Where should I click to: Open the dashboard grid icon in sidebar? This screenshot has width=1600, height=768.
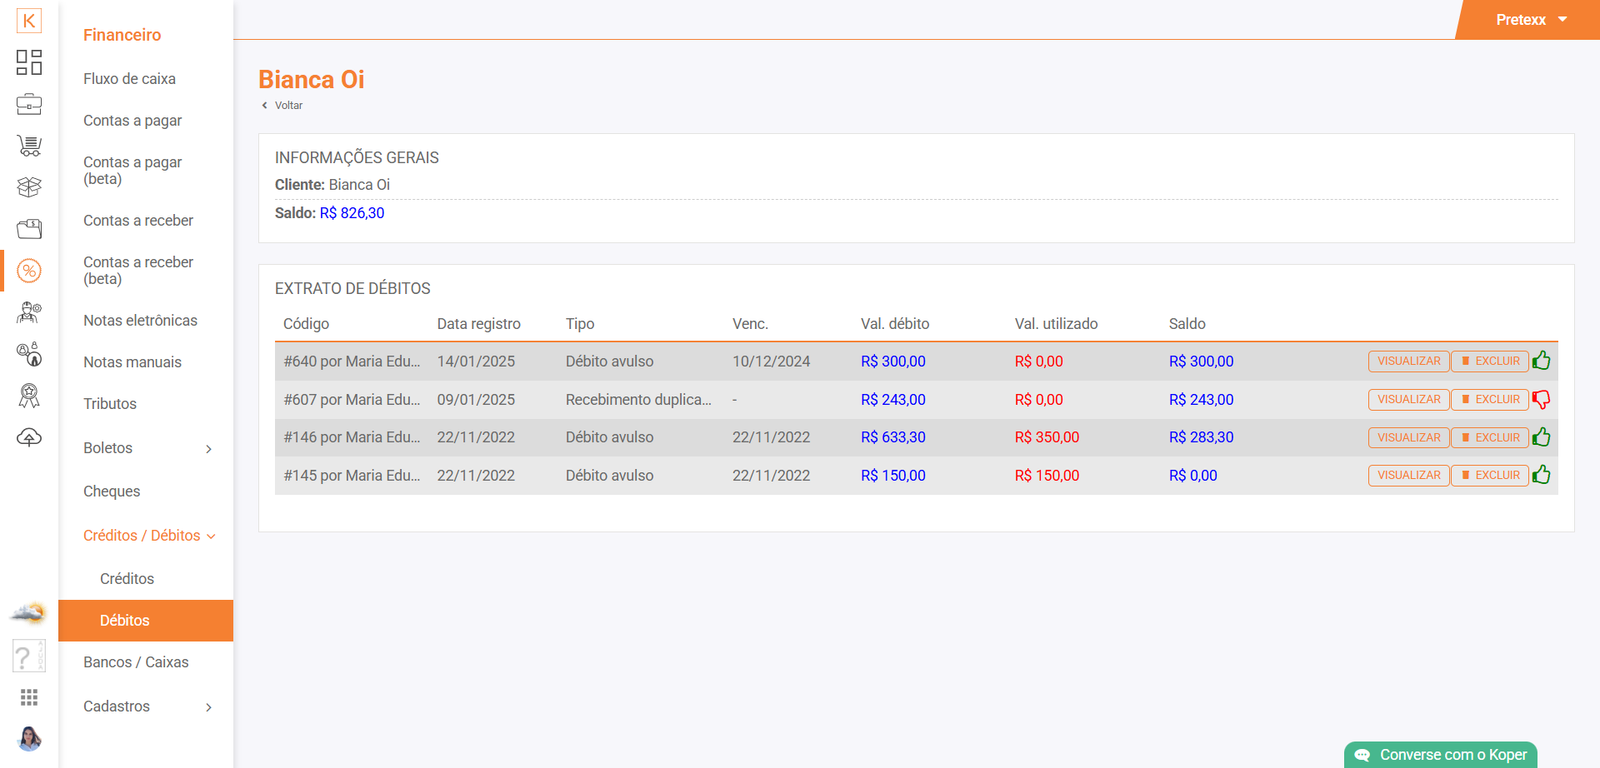pos(29,62)
